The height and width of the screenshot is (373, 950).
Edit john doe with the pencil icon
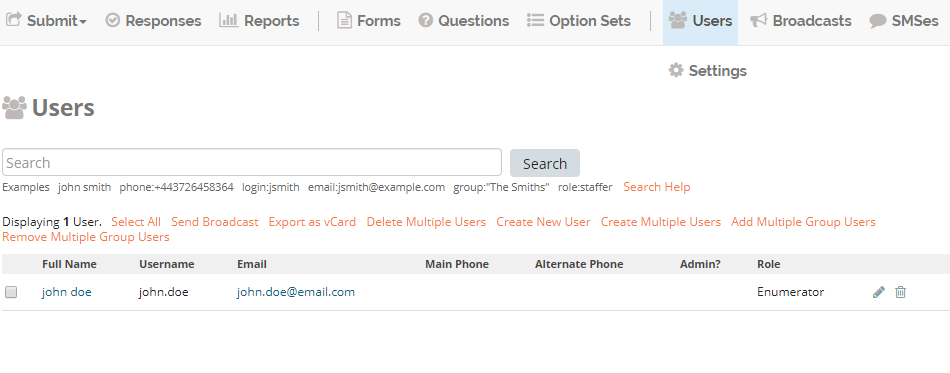pyautogui.click(x=879, y=292)
